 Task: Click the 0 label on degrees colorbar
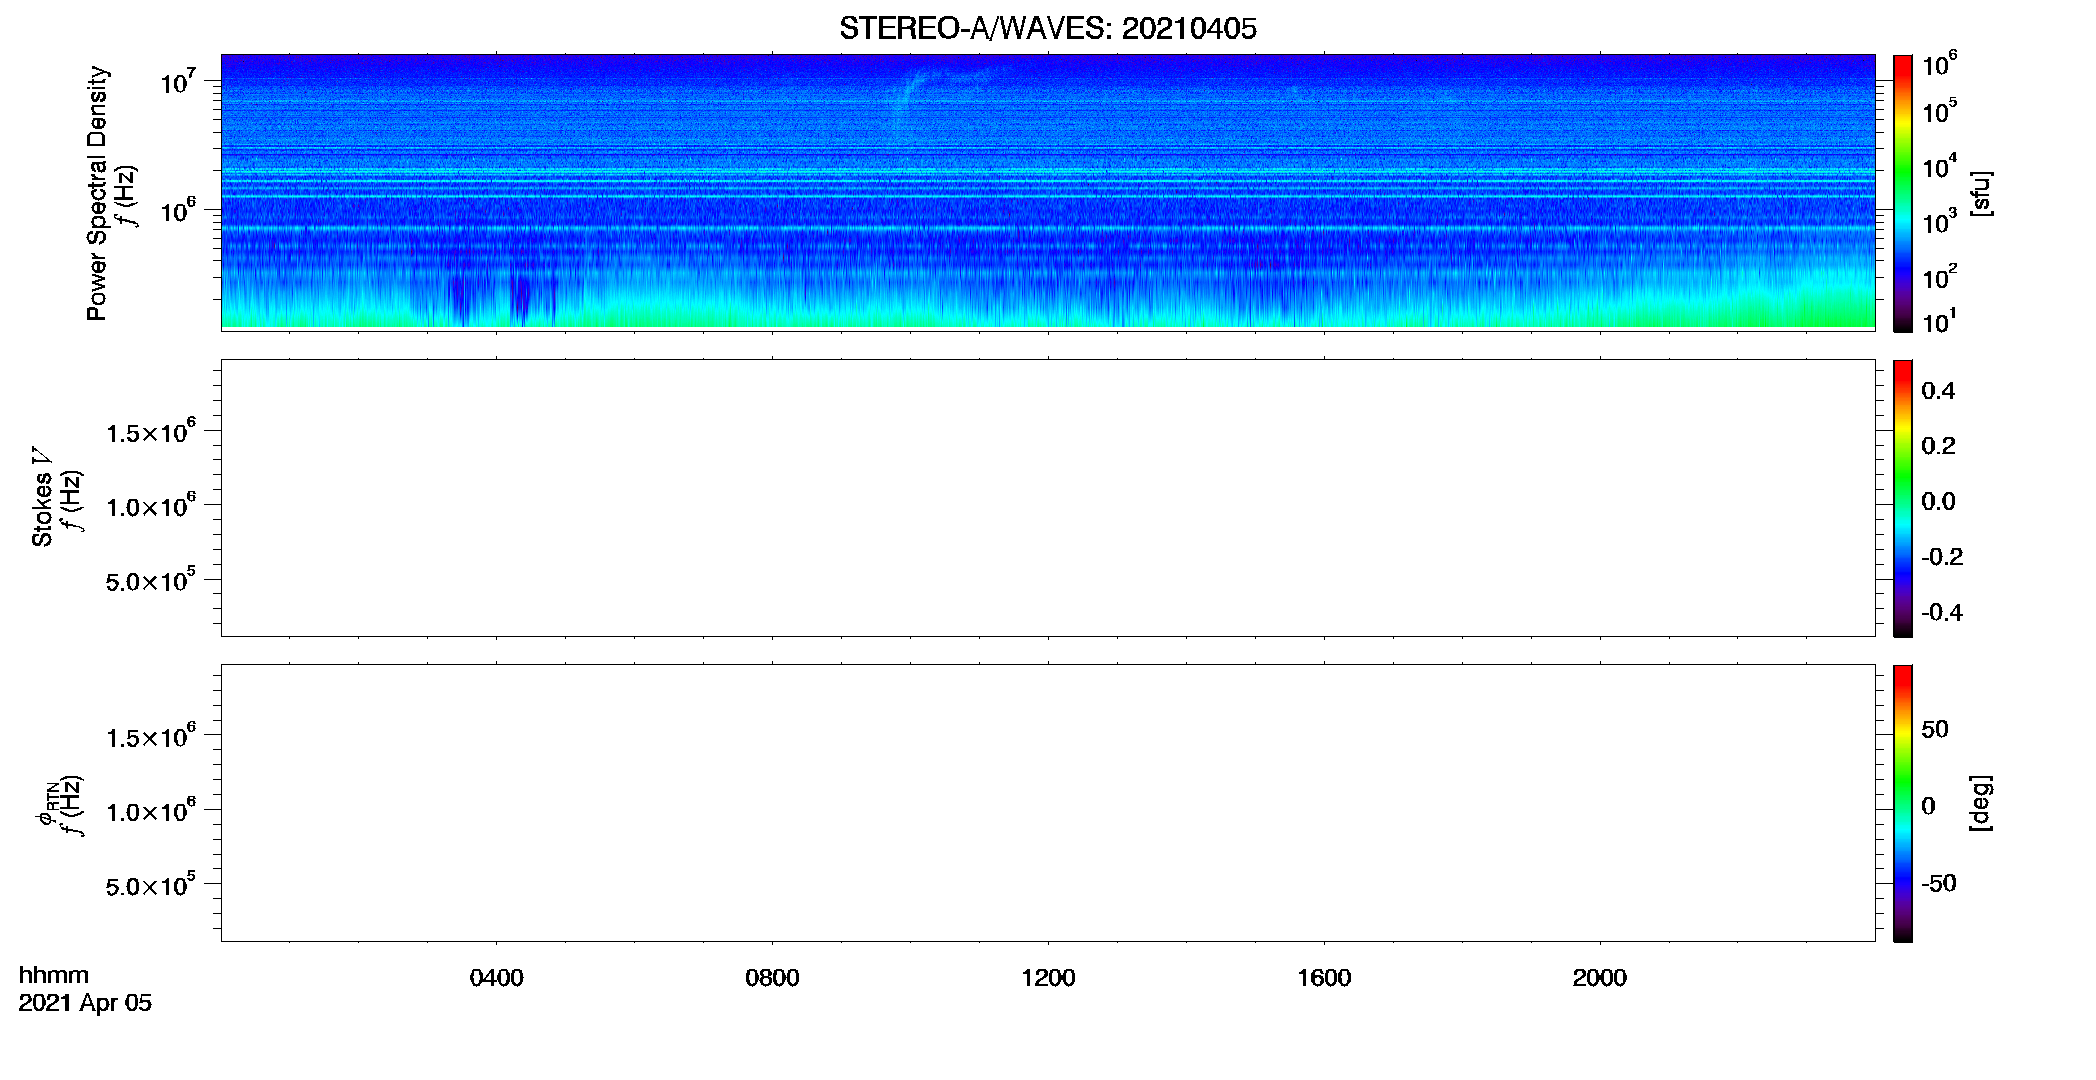[1928, 806]
